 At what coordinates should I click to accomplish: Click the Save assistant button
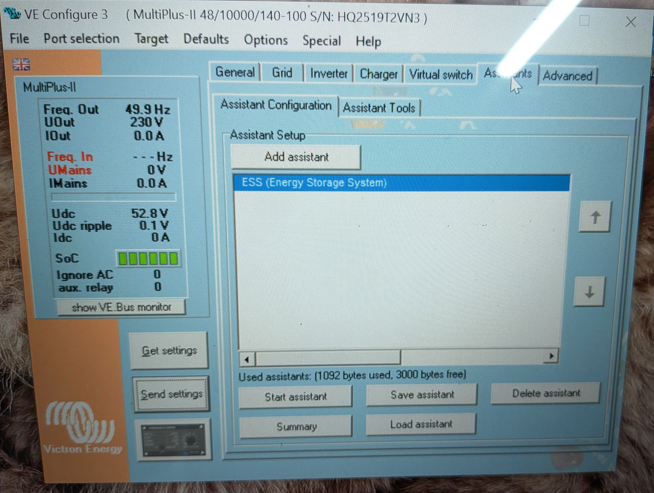422,395
